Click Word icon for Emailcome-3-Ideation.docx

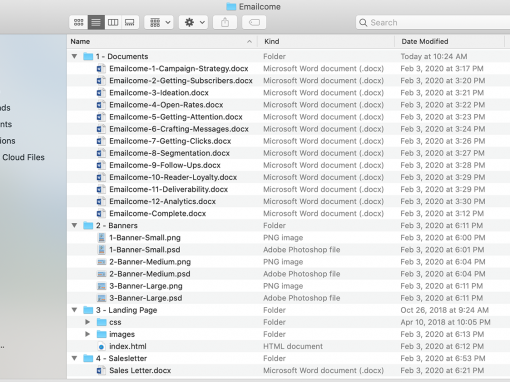tap(100, 93)
